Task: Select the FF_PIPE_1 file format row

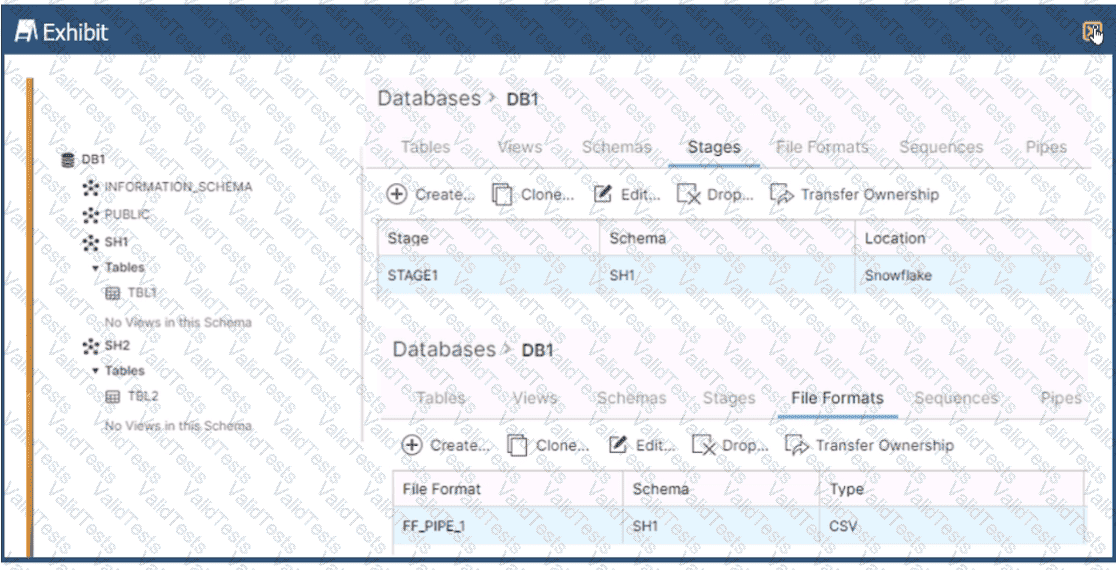Action: 435,526
